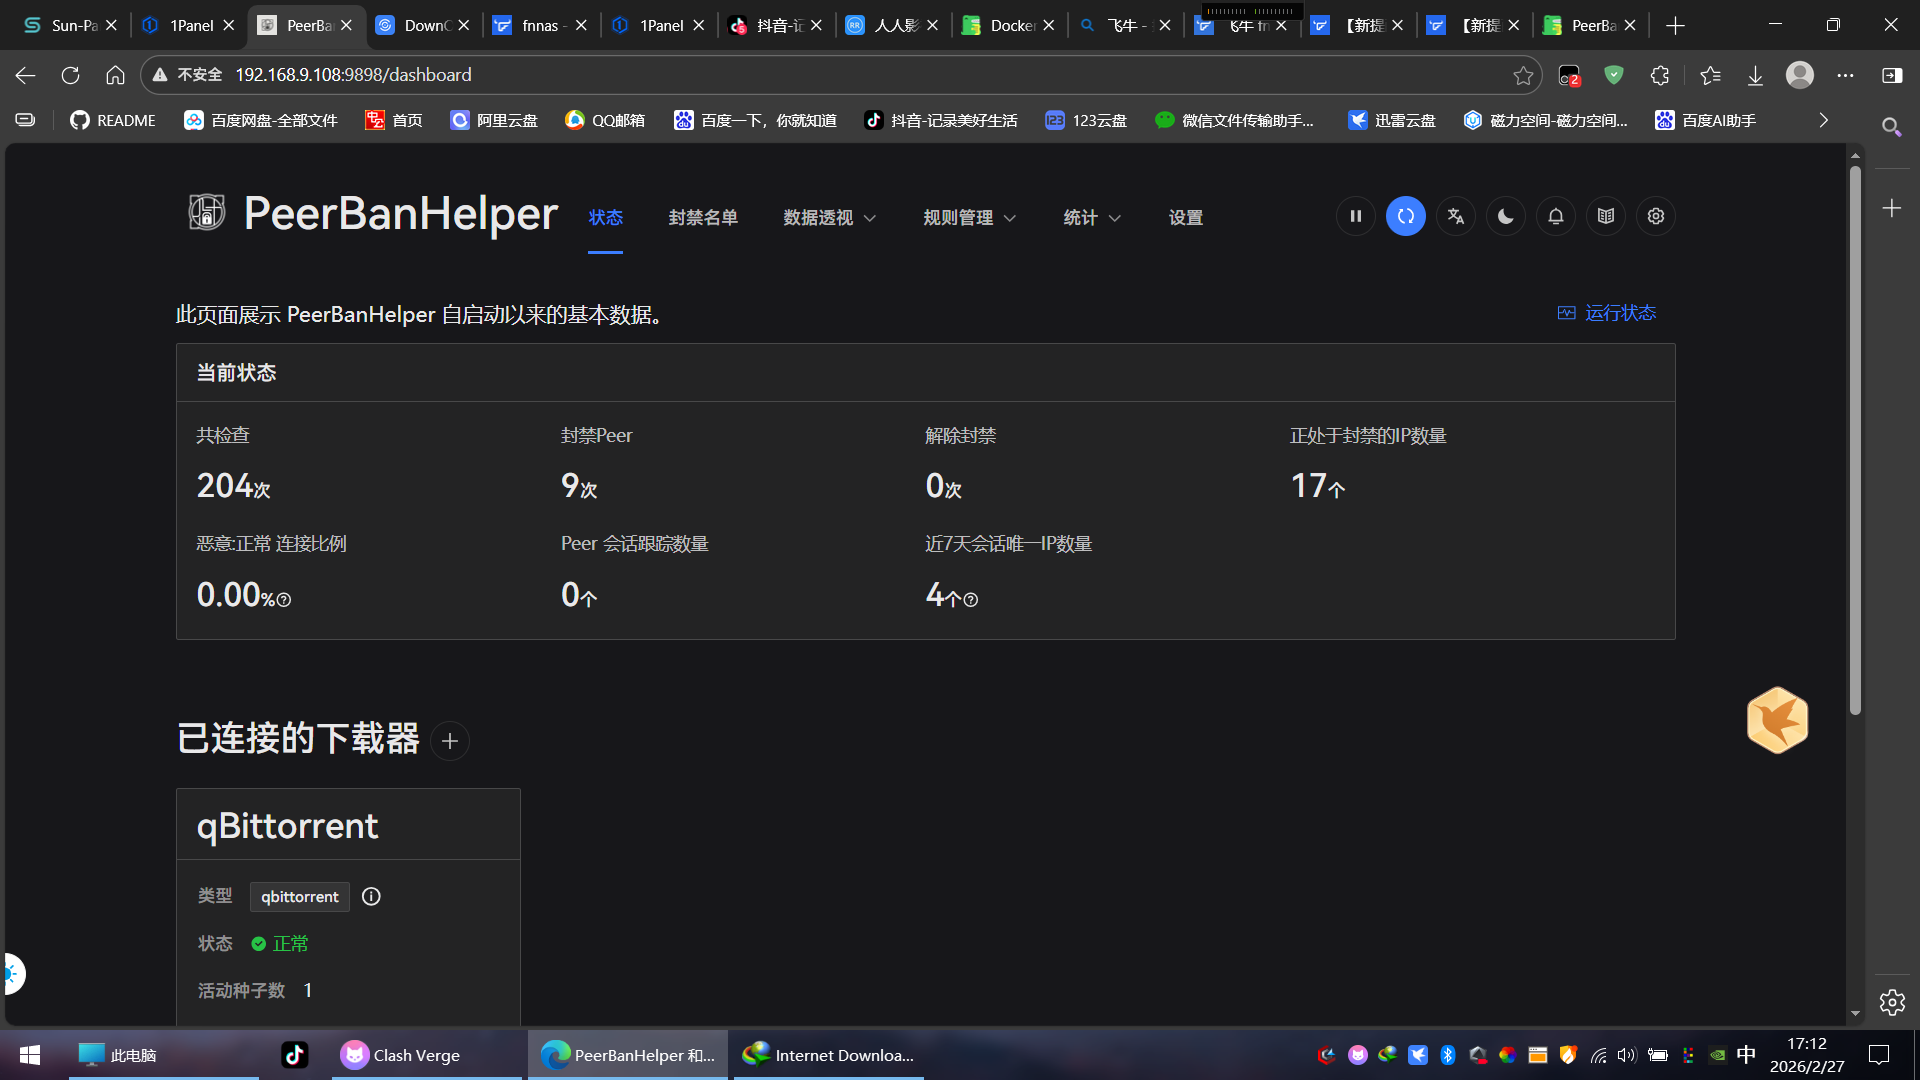Expand the 数据透视 dropdown menu
Image resolution: width=1920 pixels, height=1080 pixels.
tap(829, 217)
